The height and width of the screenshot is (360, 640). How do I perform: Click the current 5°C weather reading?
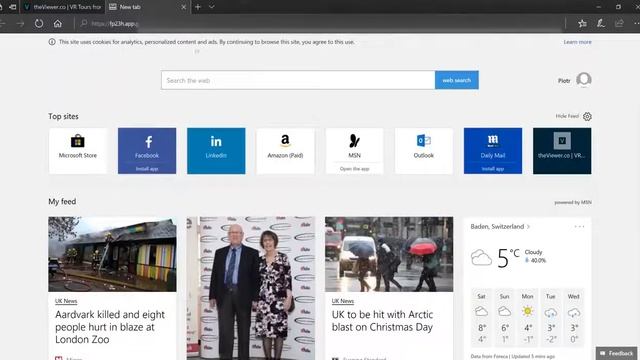coord(508,258)
